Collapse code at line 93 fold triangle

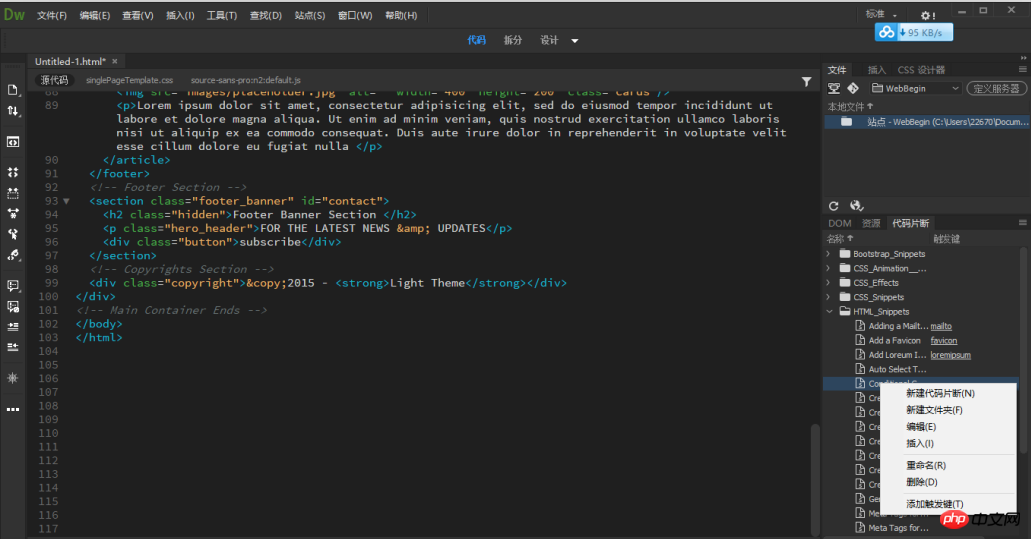tap(66, 201)
